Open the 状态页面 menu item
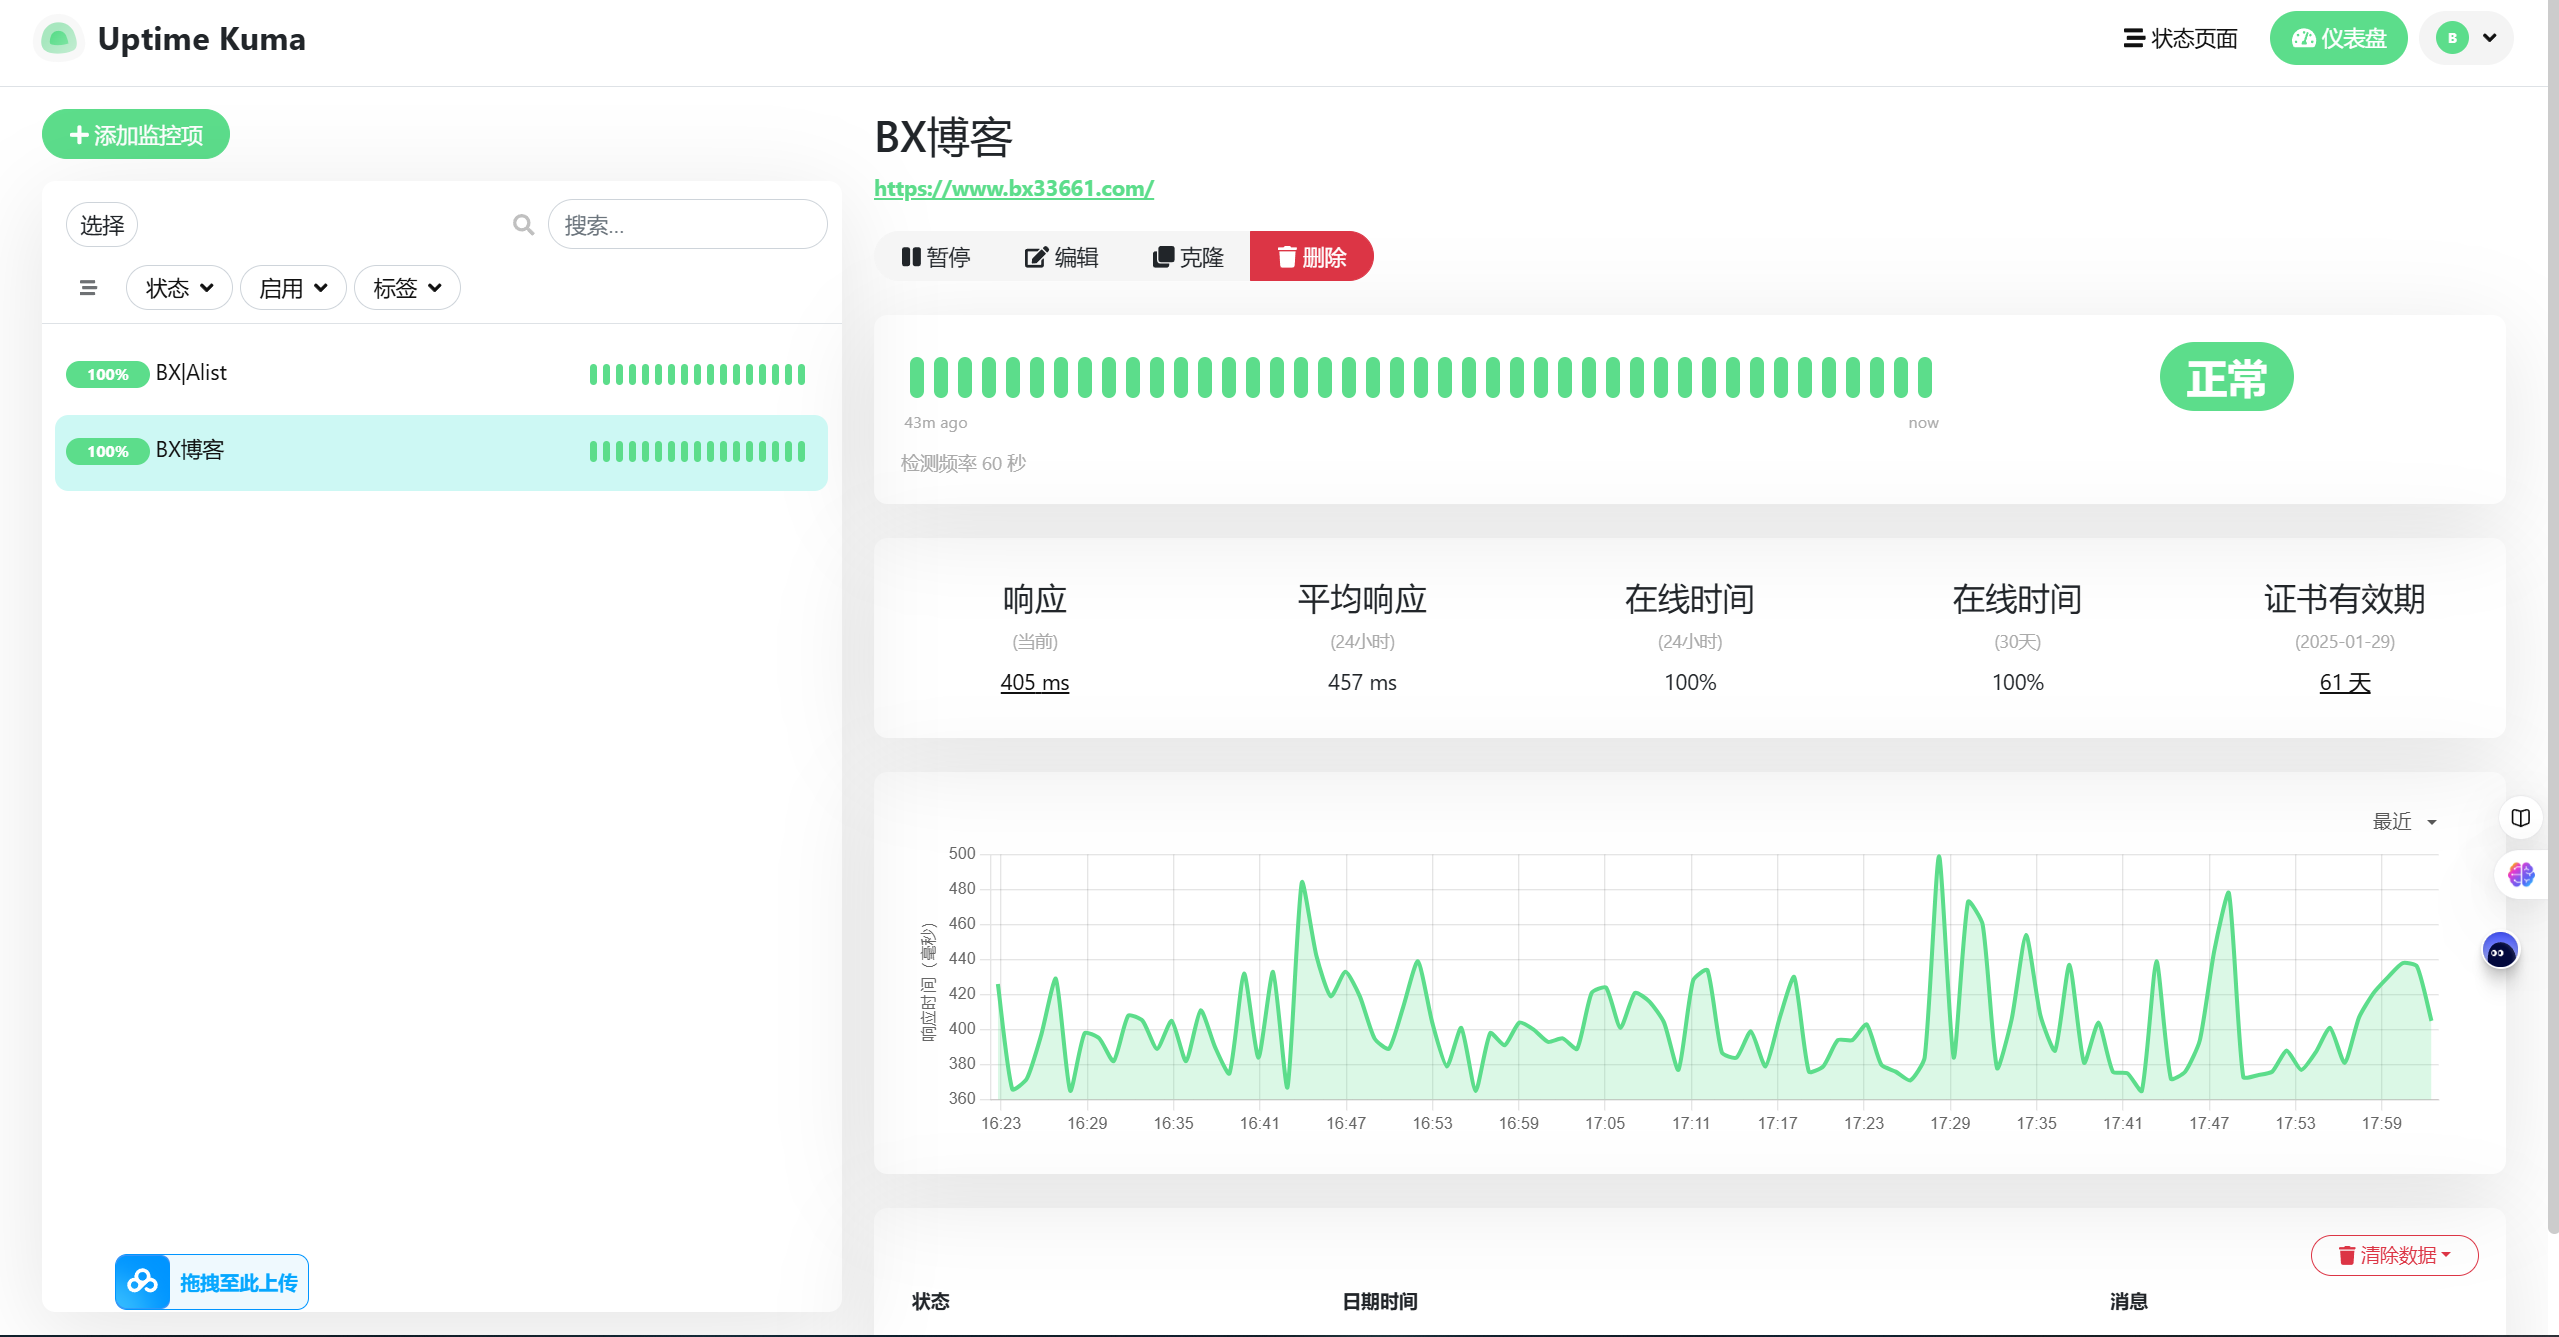 coord(2180,39)
